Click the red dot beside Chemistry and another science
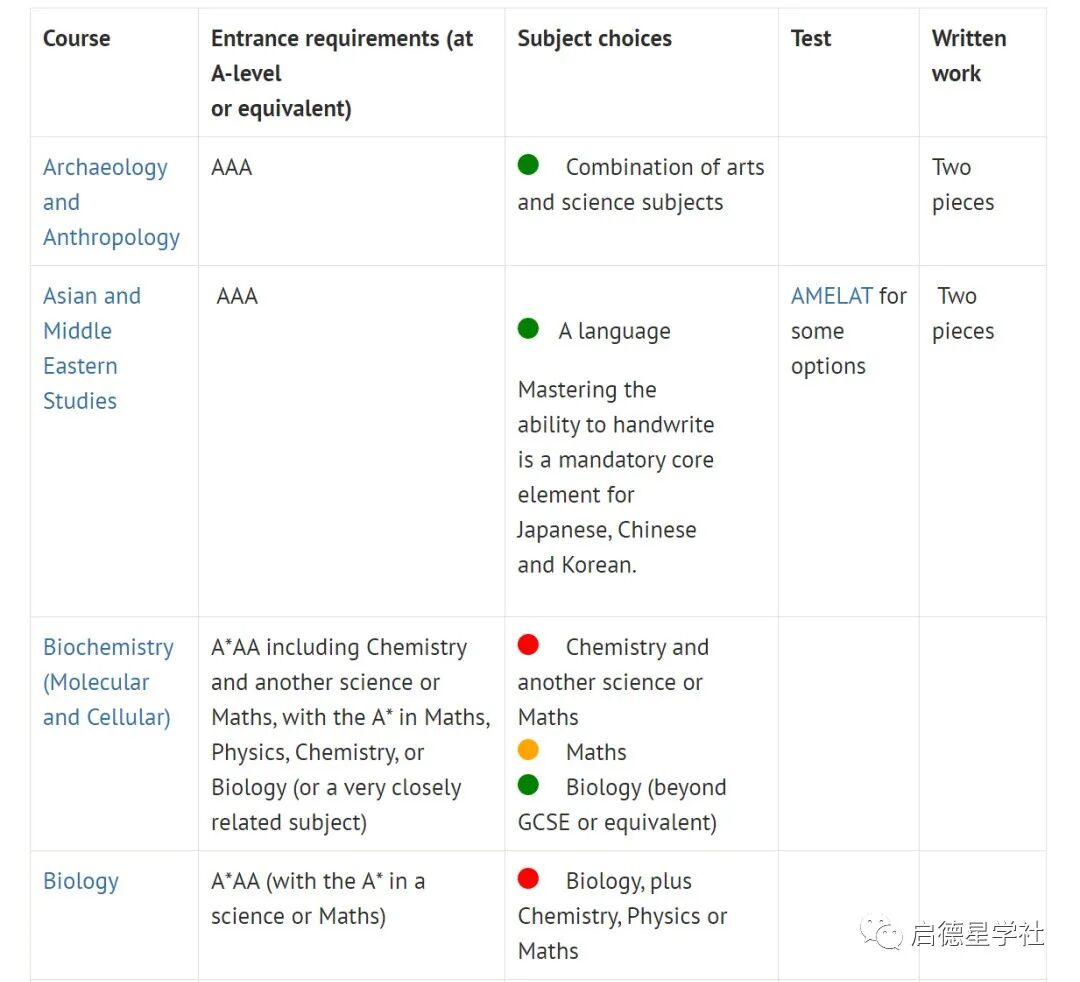1080x982 pixels. point(528,645)
